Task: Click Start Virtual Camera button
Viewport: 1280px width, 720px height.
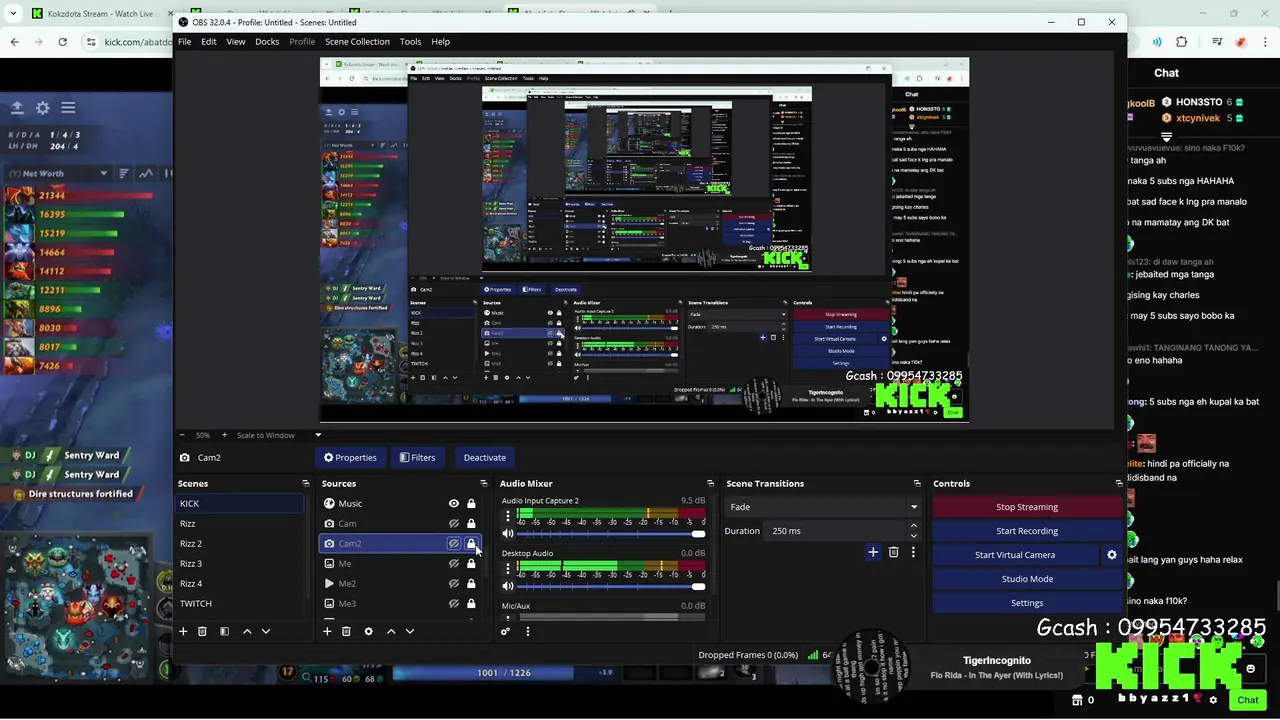Action: pos(1015,555)
